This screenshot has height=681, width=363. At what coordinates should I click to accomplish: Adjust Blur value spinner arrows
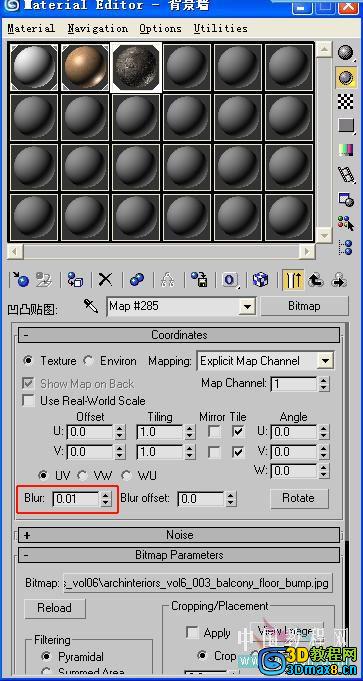(x=106, y=499)
